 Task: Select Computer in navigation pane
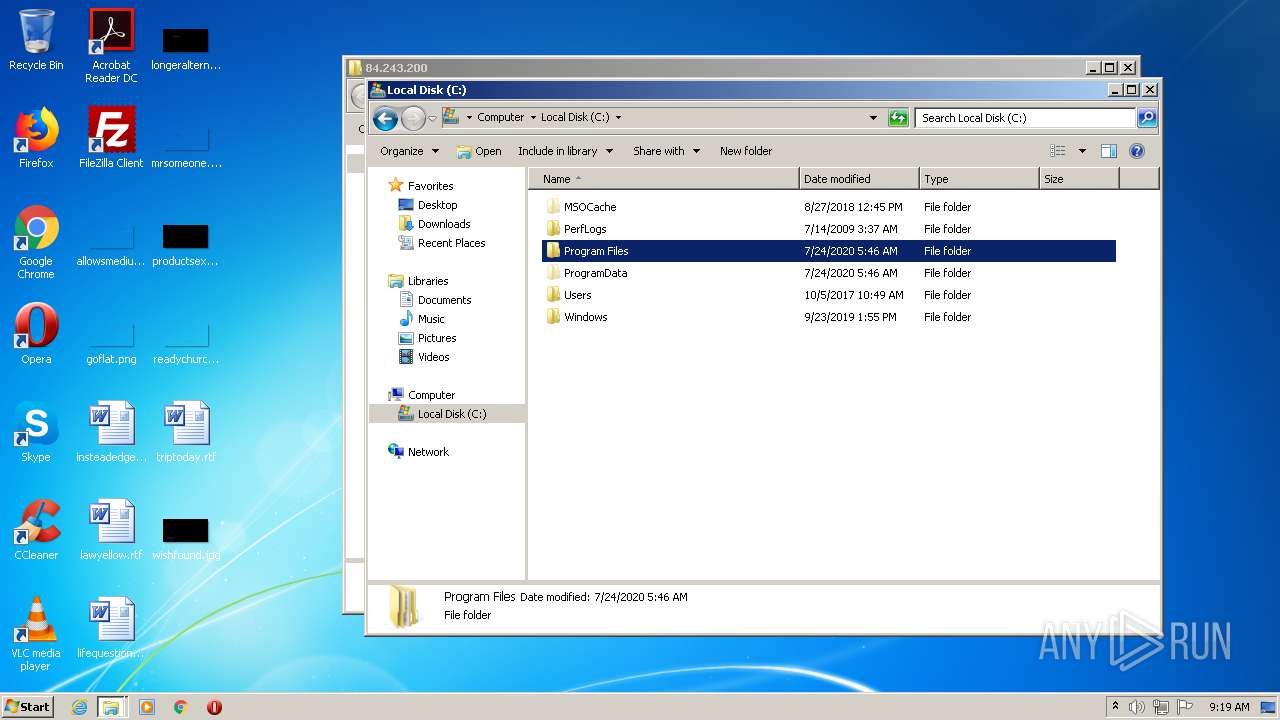pos(431,395)
